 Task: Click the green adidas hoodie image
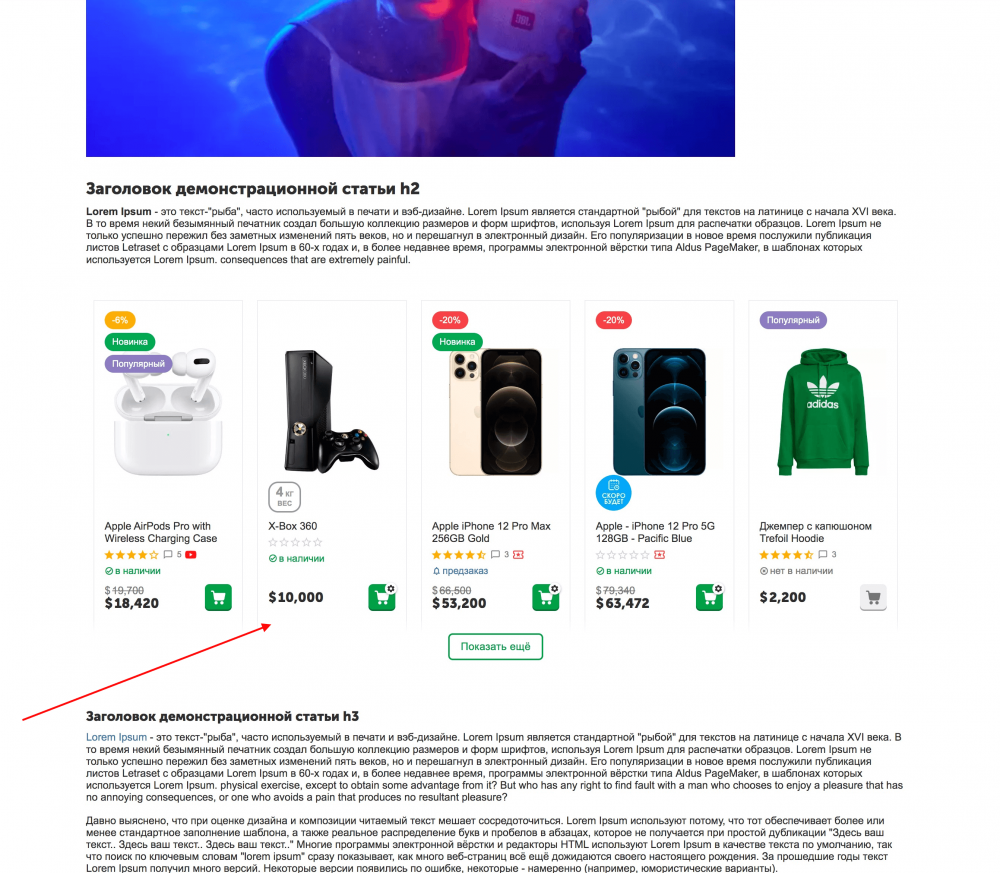tap(823, 412)
